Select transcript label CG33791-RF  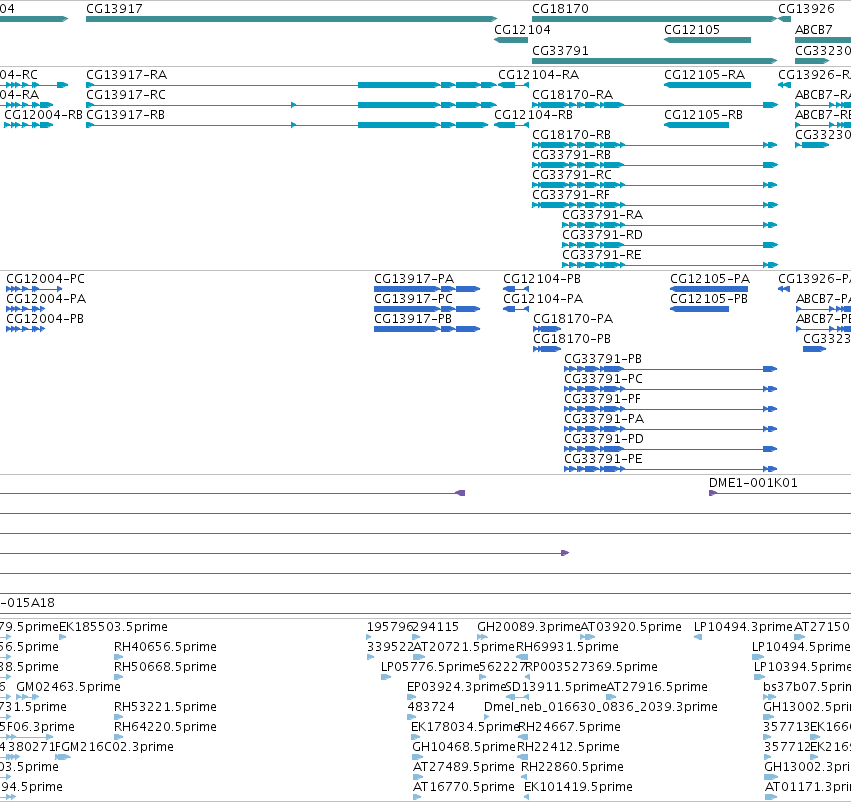(x=571, y=195)
